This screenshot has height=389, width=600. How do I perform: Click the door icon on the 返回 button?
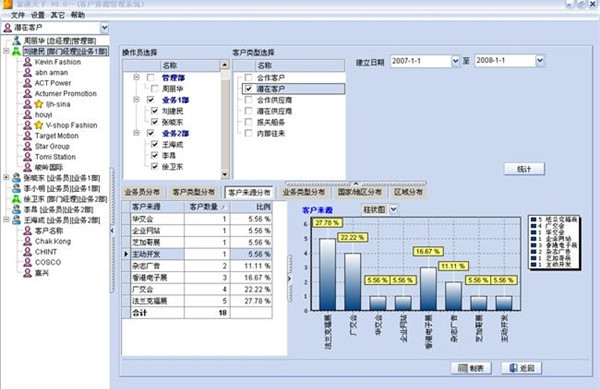(514, 368)
